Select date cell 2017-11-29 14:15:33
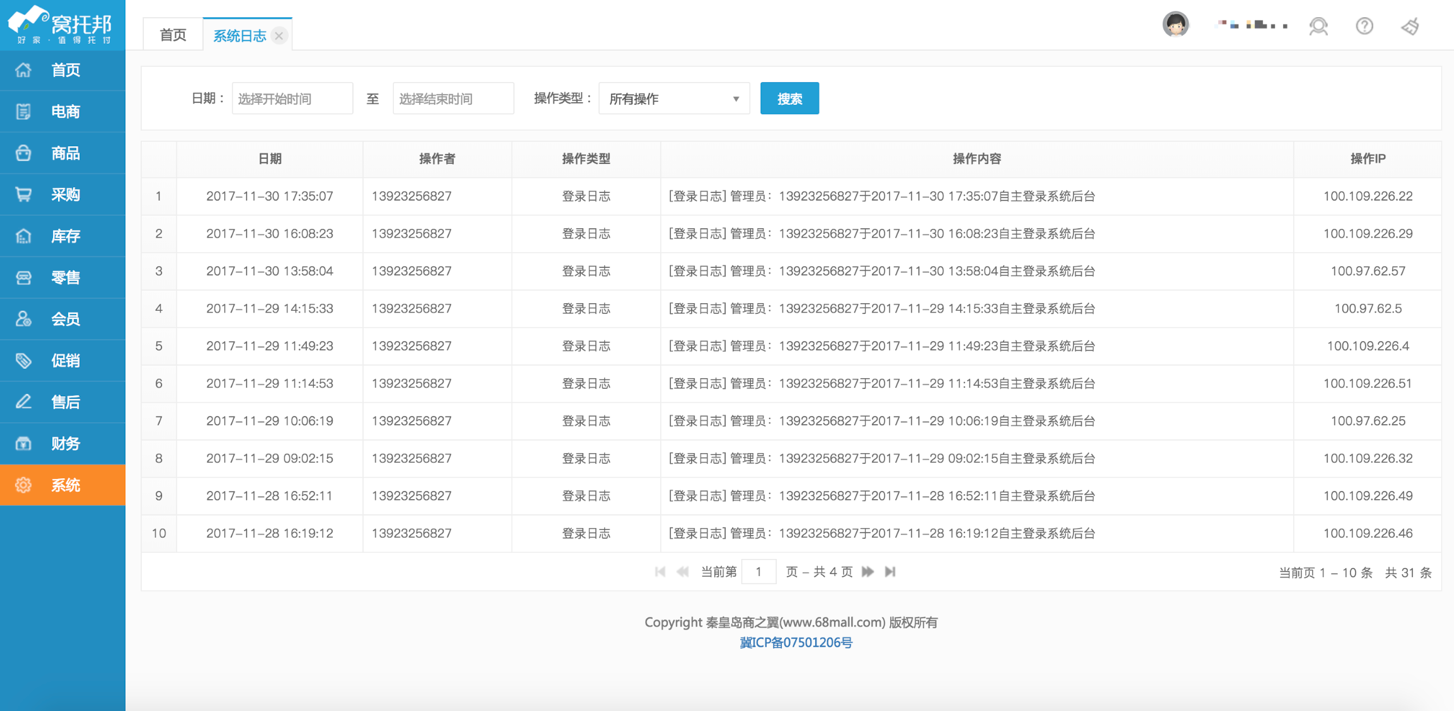This screenshot has height=711, width=1454. click(x=270, y=309)
